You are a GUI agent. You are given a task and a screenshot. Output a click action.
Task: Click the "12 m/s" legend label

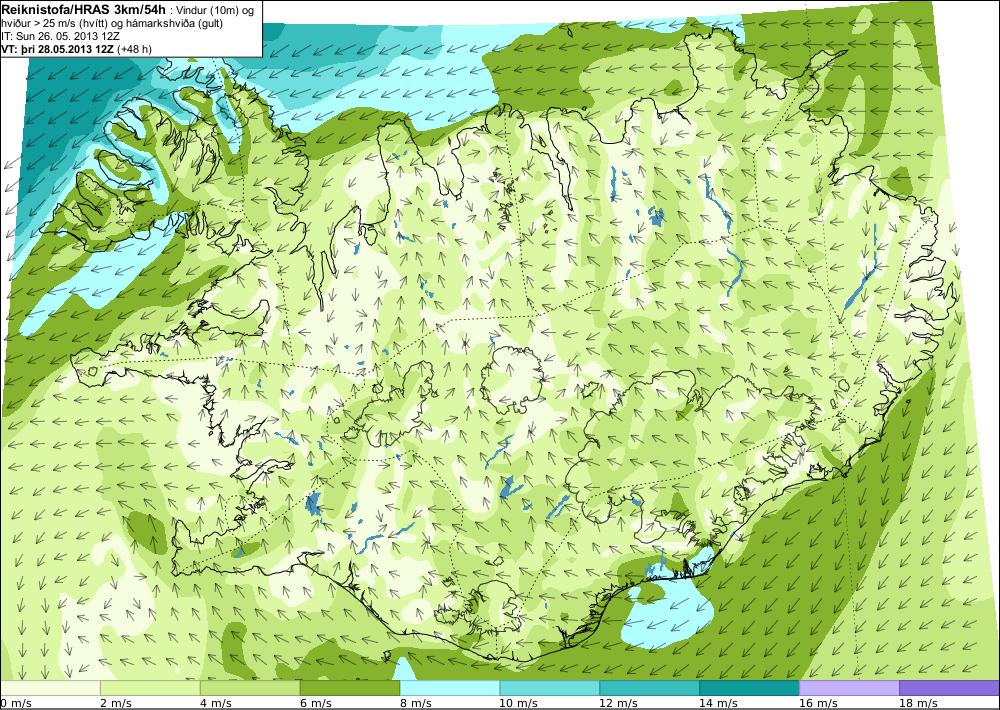point(618,703)
